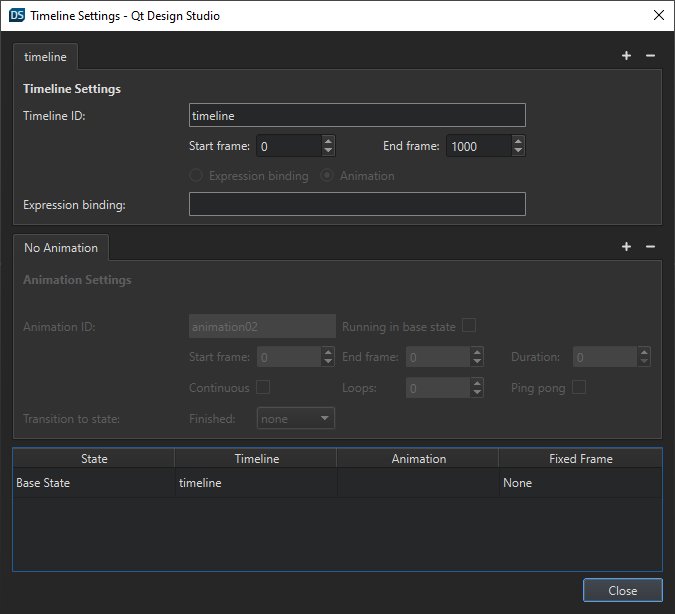Viewport: 675px width, 614px height.
Task: Decrease timeline End frame with down arrow
Action: pos(518,151)
